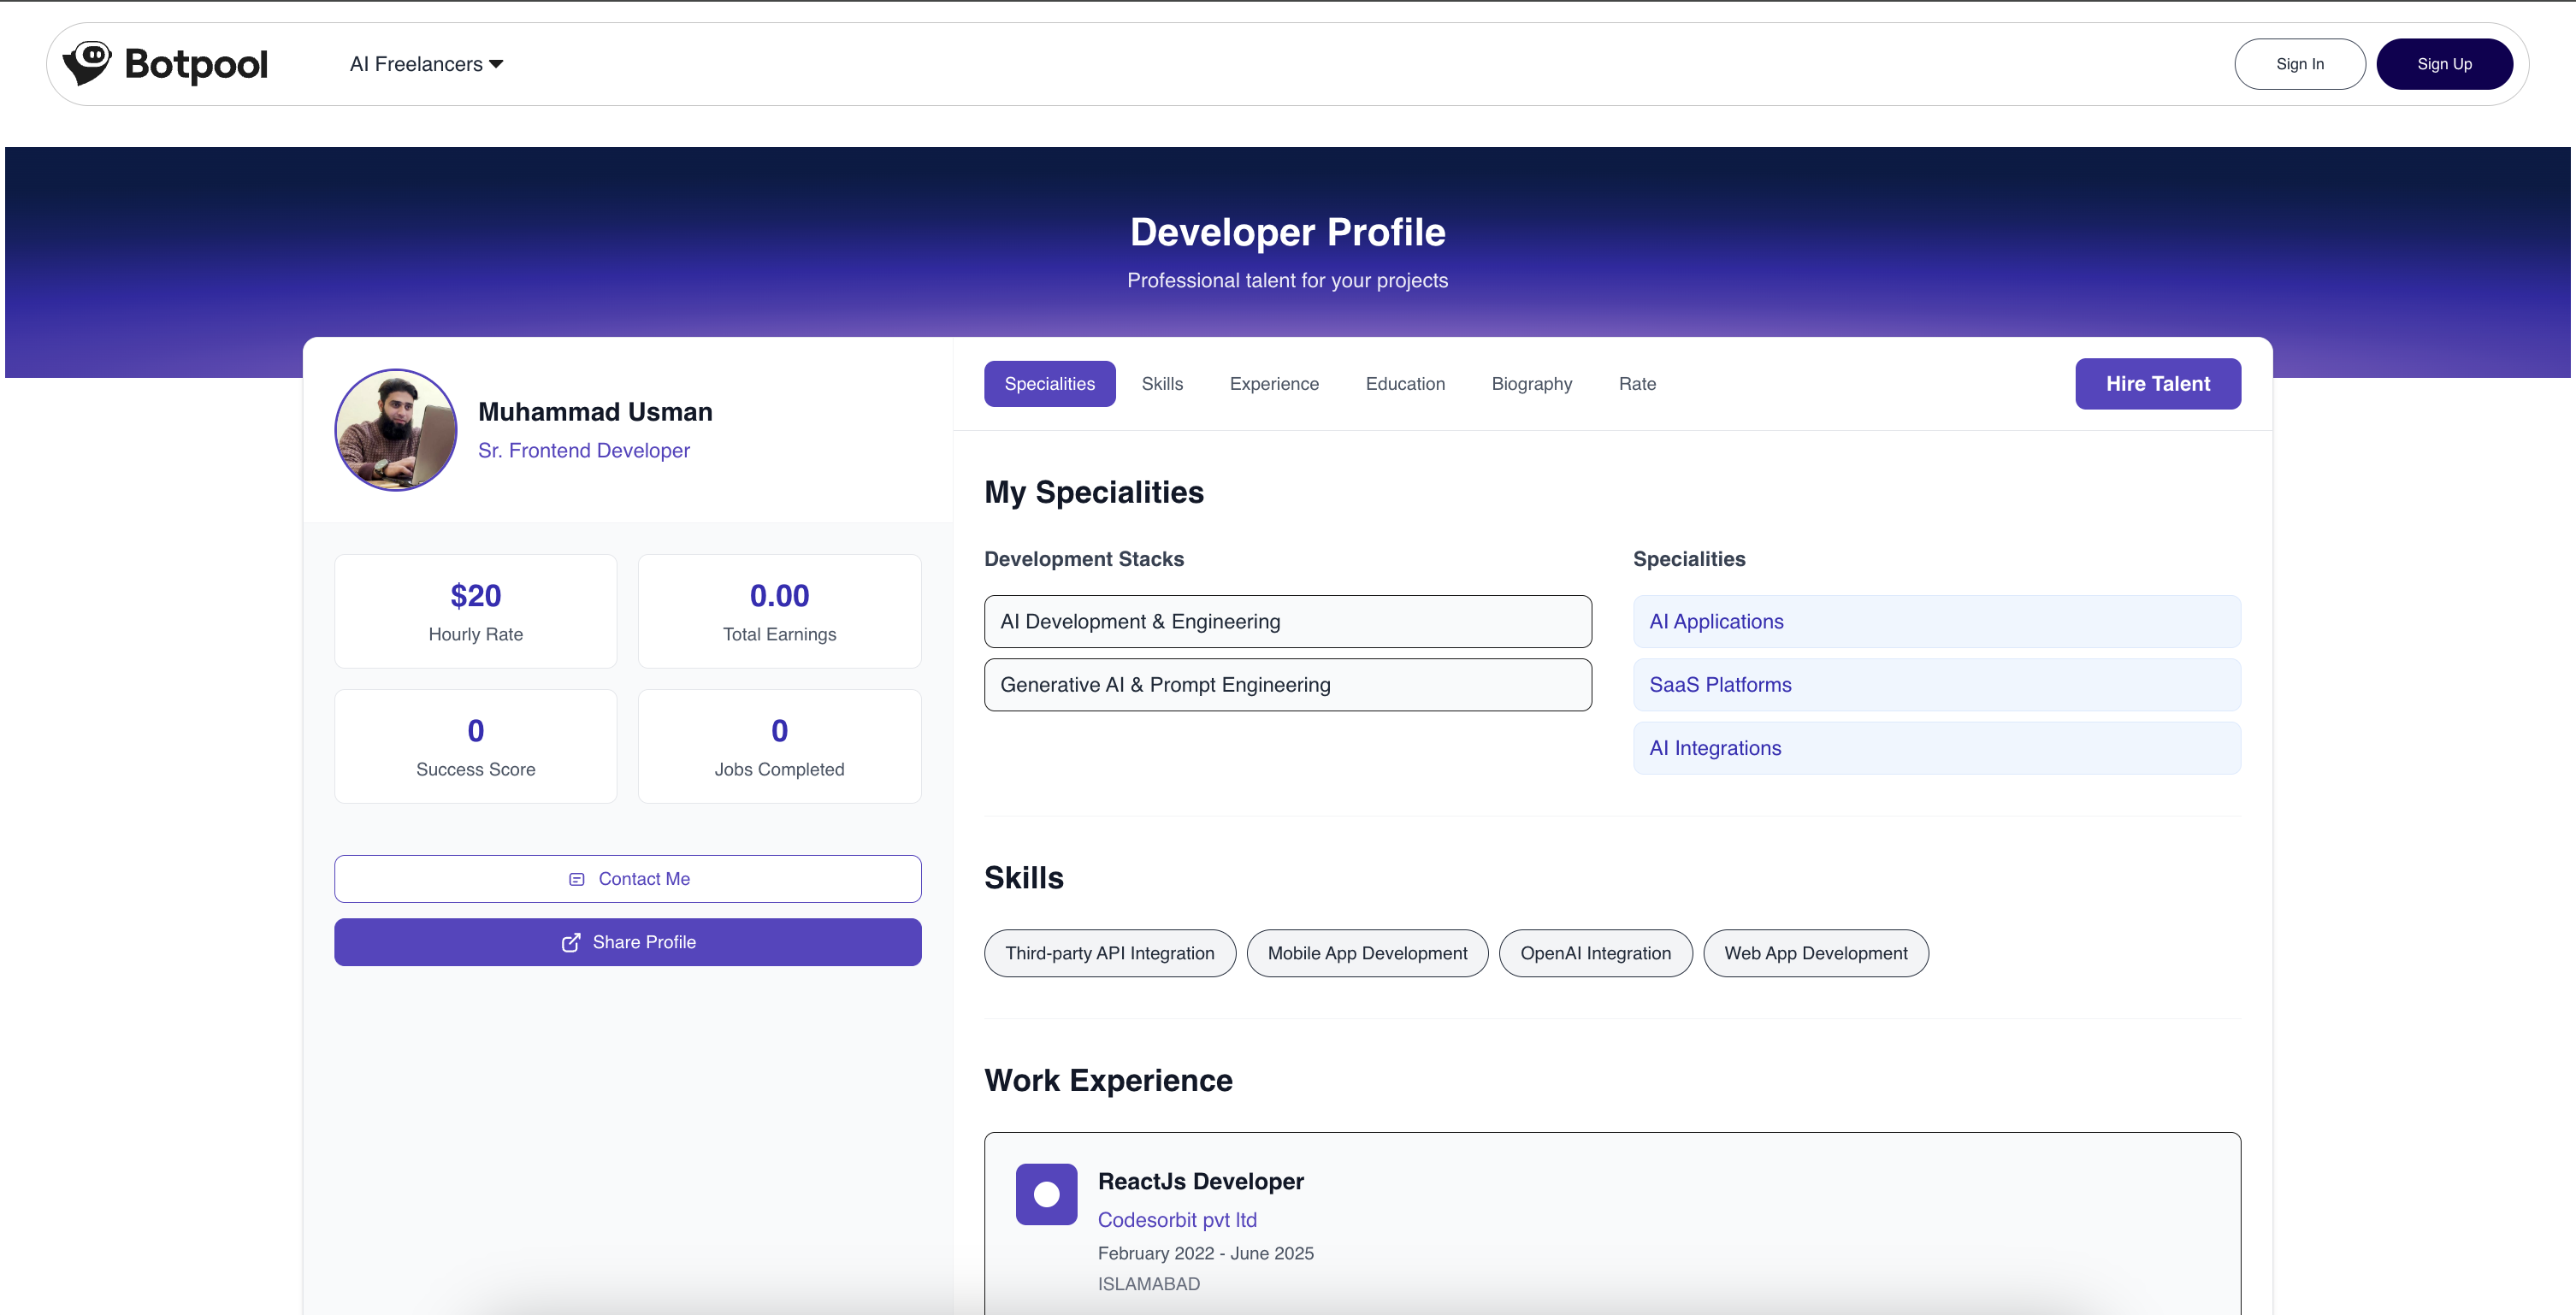Click the Sign Up button
2576x1315 pixels.
pyautogui.click(x=2444, y=64)
